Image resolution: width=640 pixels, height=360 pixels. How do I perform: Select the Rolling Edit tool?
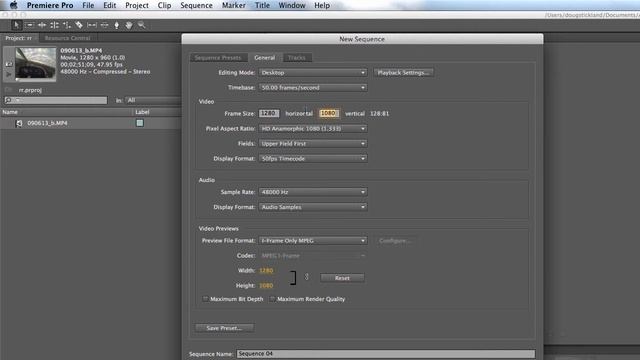54,25
